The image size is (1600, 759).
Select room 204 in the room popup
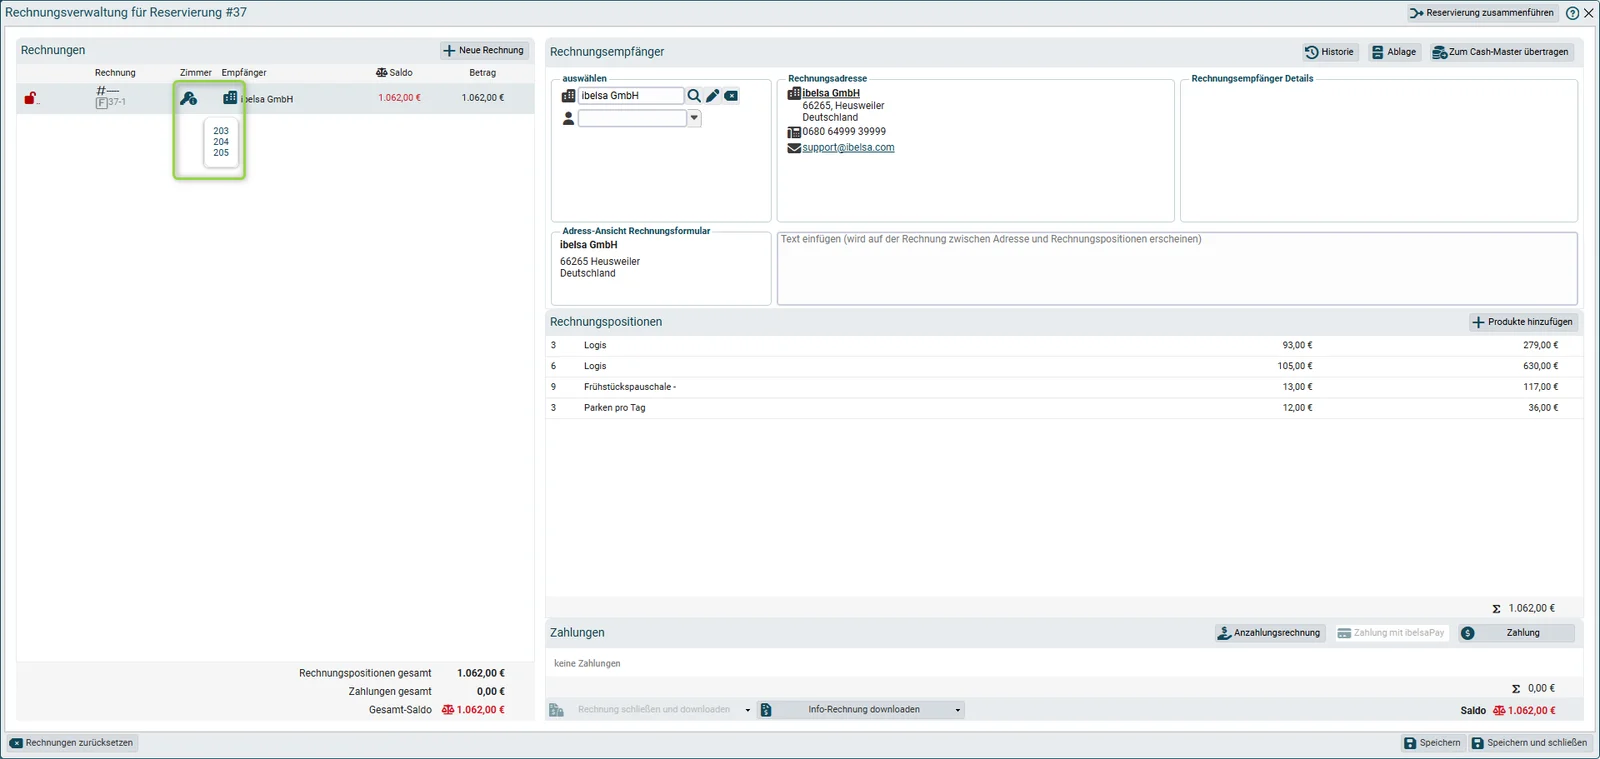coord(221,142)
